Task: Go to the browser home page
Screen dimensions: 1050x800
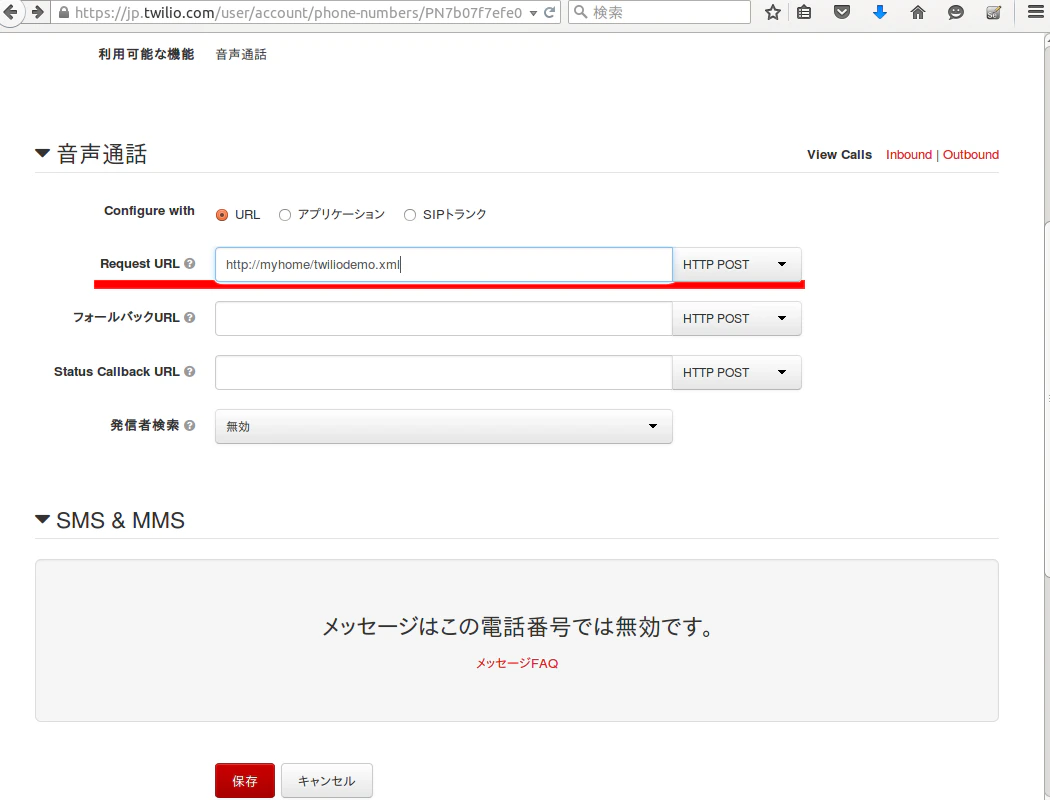Action: coord(918,12)
